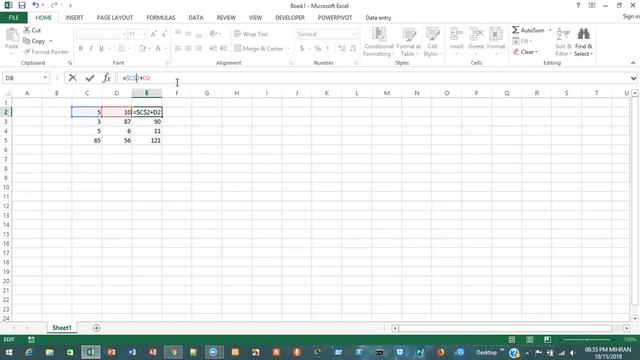Click Format cells icon in Cells group
The height and width of the screenshot is (360, 640).
point(496,35)
